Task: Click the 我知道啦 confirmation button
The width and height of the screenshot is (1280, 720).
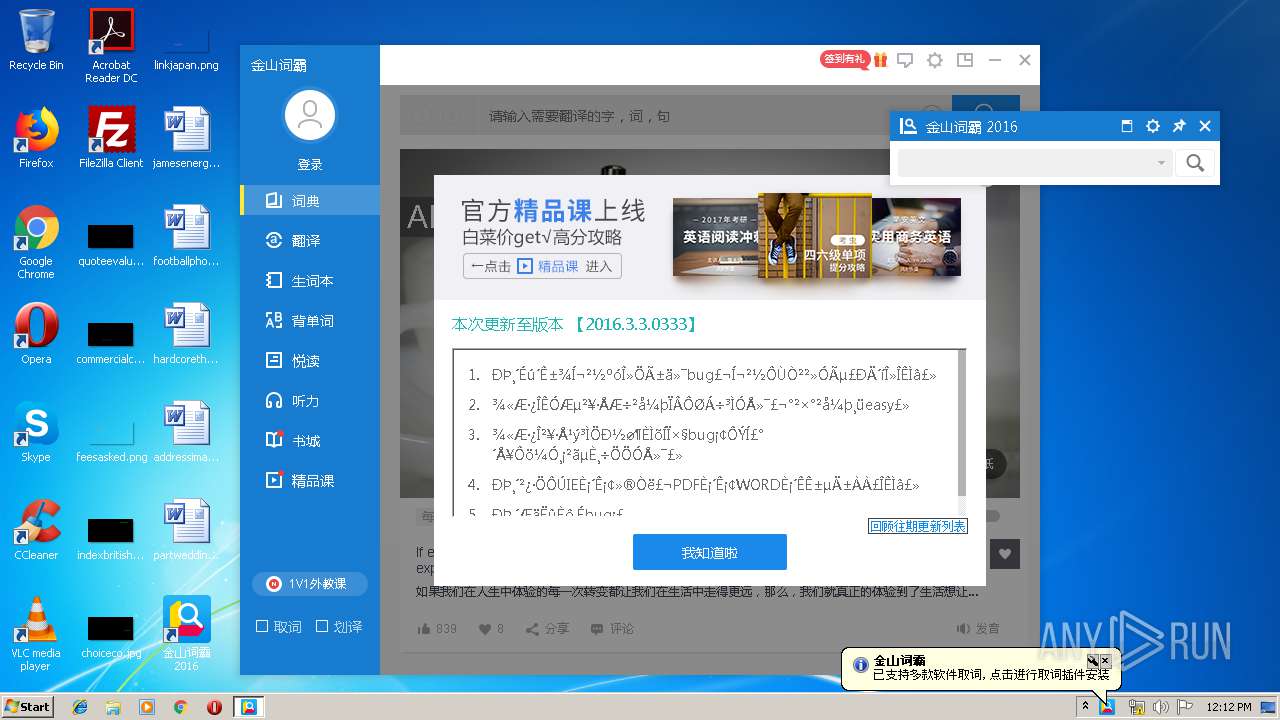Action: coord(710,552)
